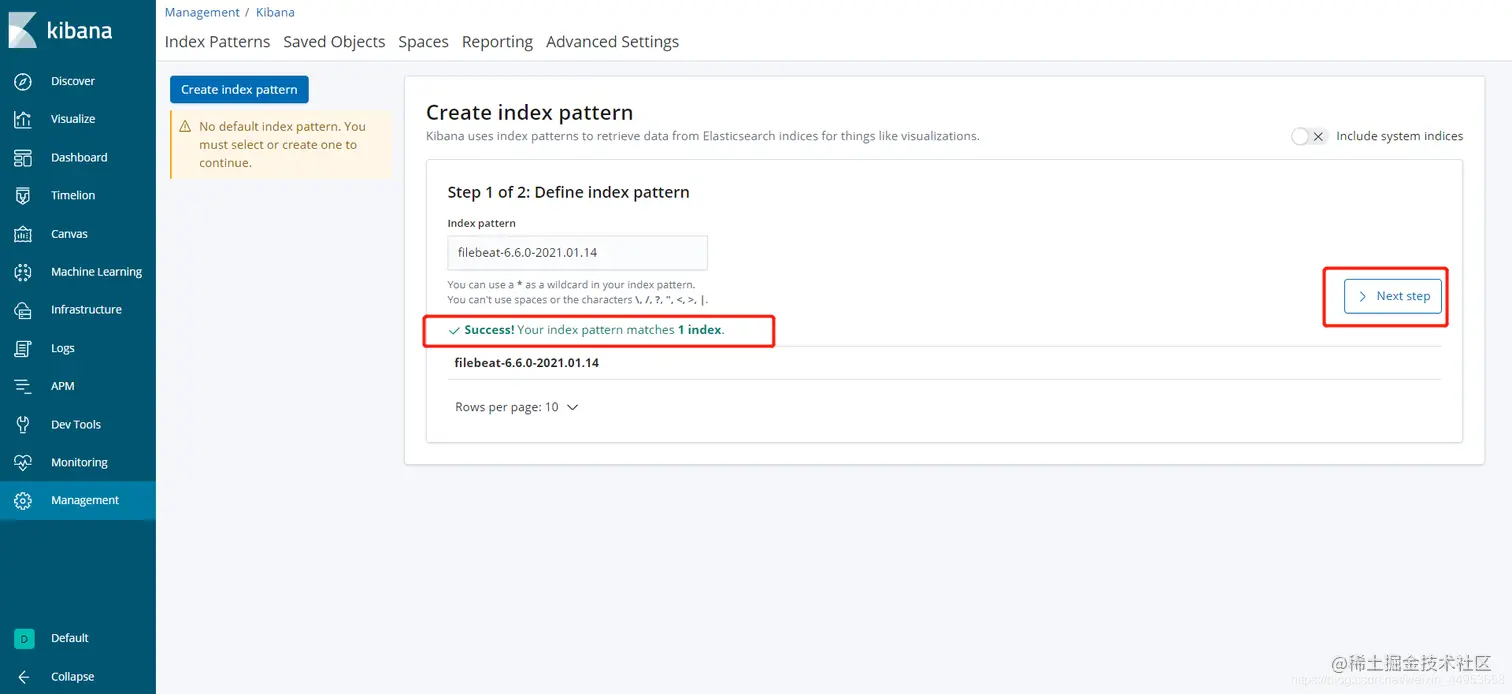The height and width of the screenshot is (694, 1512).
Task: Select the Dashboard label in sidebar
Action: 79,158
